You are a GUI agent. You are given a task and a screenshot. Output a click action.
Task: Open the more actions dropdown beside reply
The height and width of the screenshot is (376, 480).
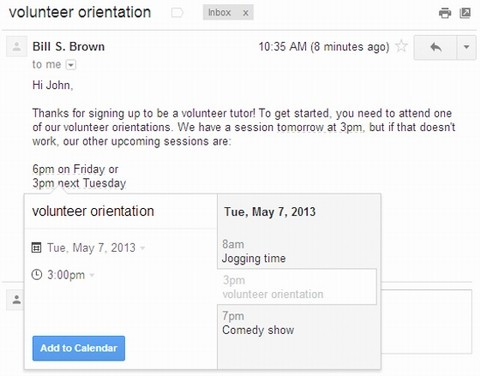click(x=466, y=47)
